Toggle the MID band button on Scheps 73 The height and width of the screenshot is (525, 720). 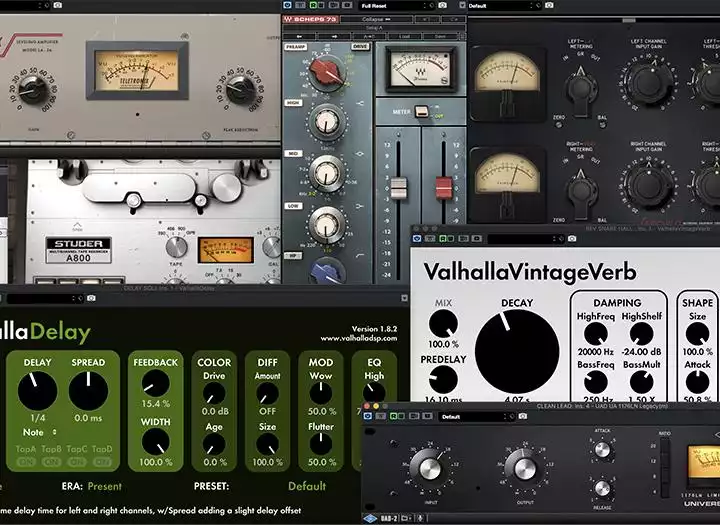292,153
